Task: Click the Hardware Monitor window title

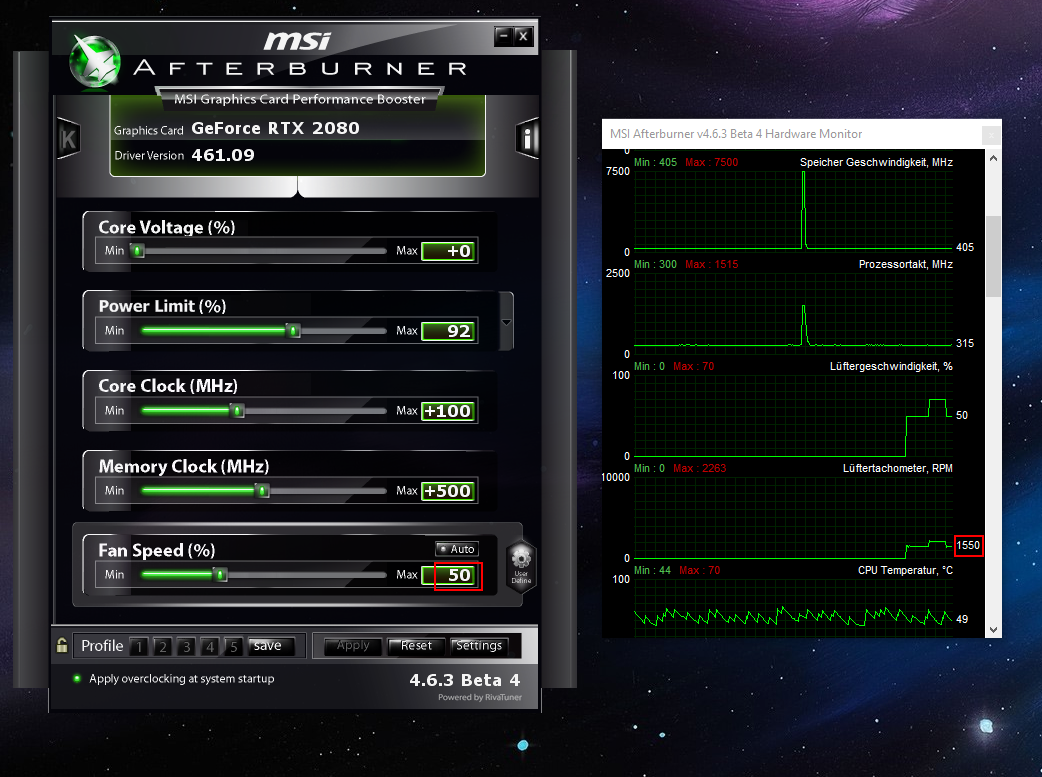Action: (736, 134)
